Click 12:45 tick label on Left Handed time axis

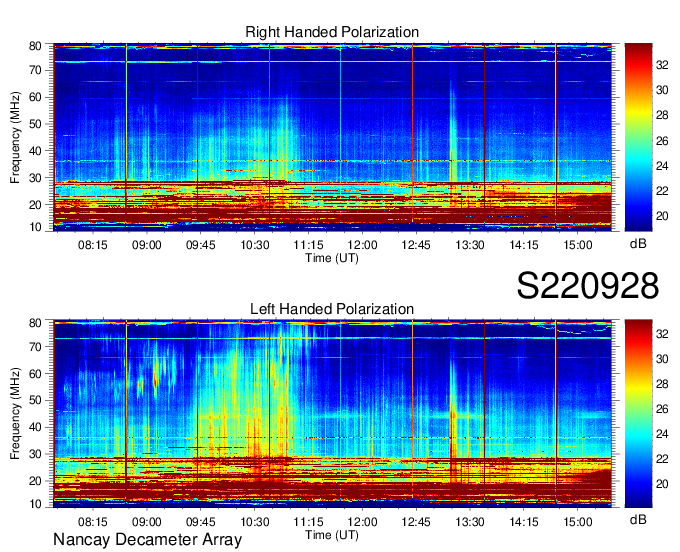[x=416, y=522]
